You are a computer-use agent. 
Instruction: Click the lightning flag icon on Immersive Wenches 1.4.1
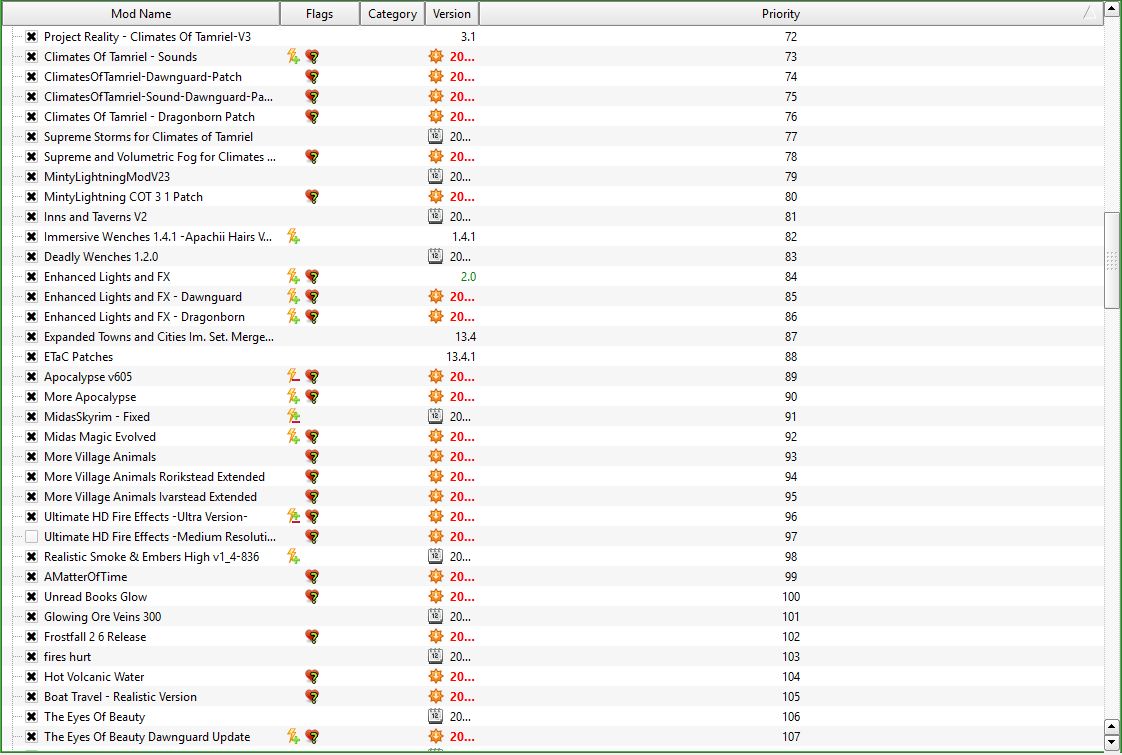293,237
